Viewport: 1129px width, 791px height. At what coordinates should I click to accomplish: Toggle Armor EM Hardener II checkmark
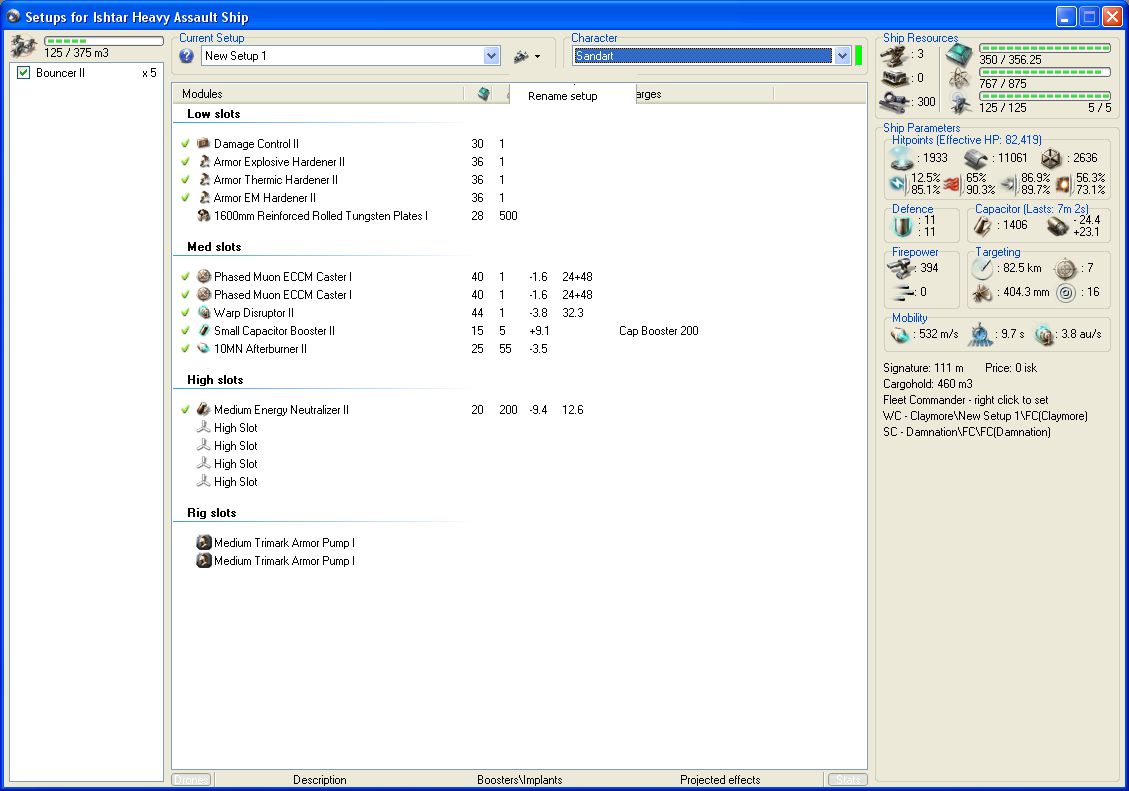pyautogui.click(x=185, y=198)
